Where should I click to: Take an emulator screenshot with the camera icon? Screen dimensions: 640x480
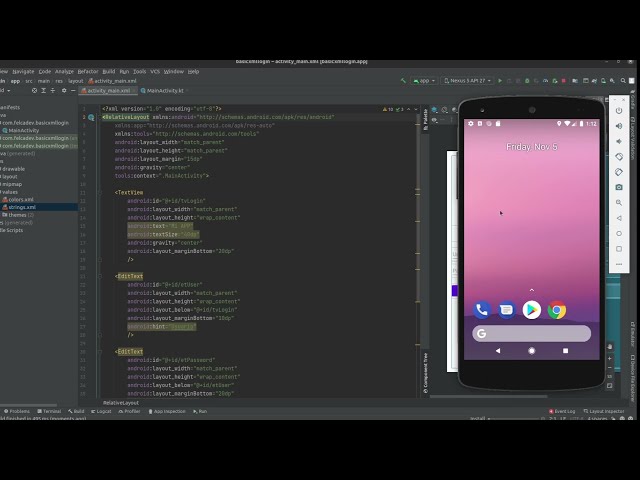click(x=619, y=187)
